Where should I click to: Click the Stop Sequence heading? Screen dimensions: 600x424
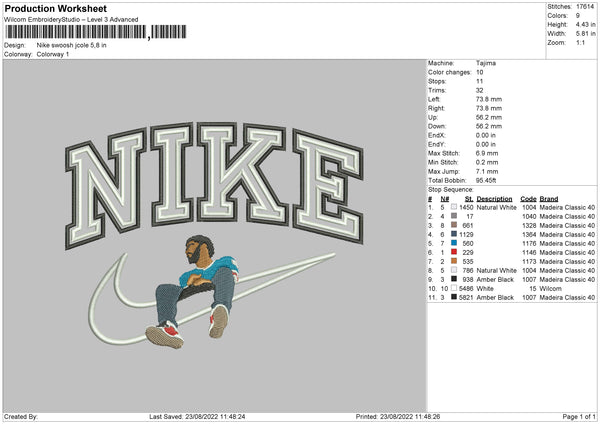pos(451,190)
